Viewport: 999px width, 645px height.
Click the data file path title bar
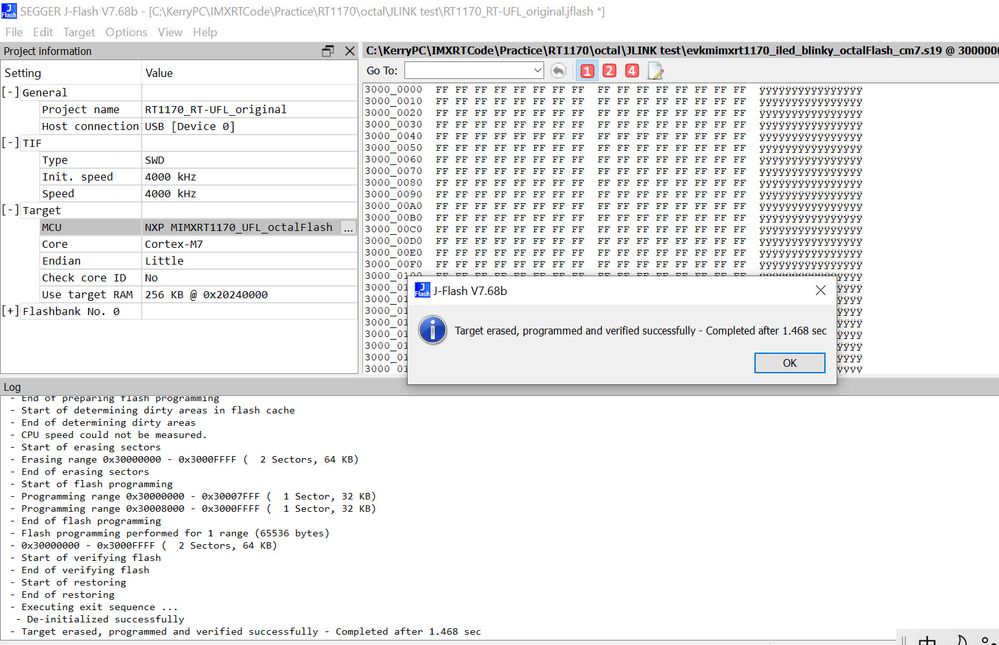[681, 50]
